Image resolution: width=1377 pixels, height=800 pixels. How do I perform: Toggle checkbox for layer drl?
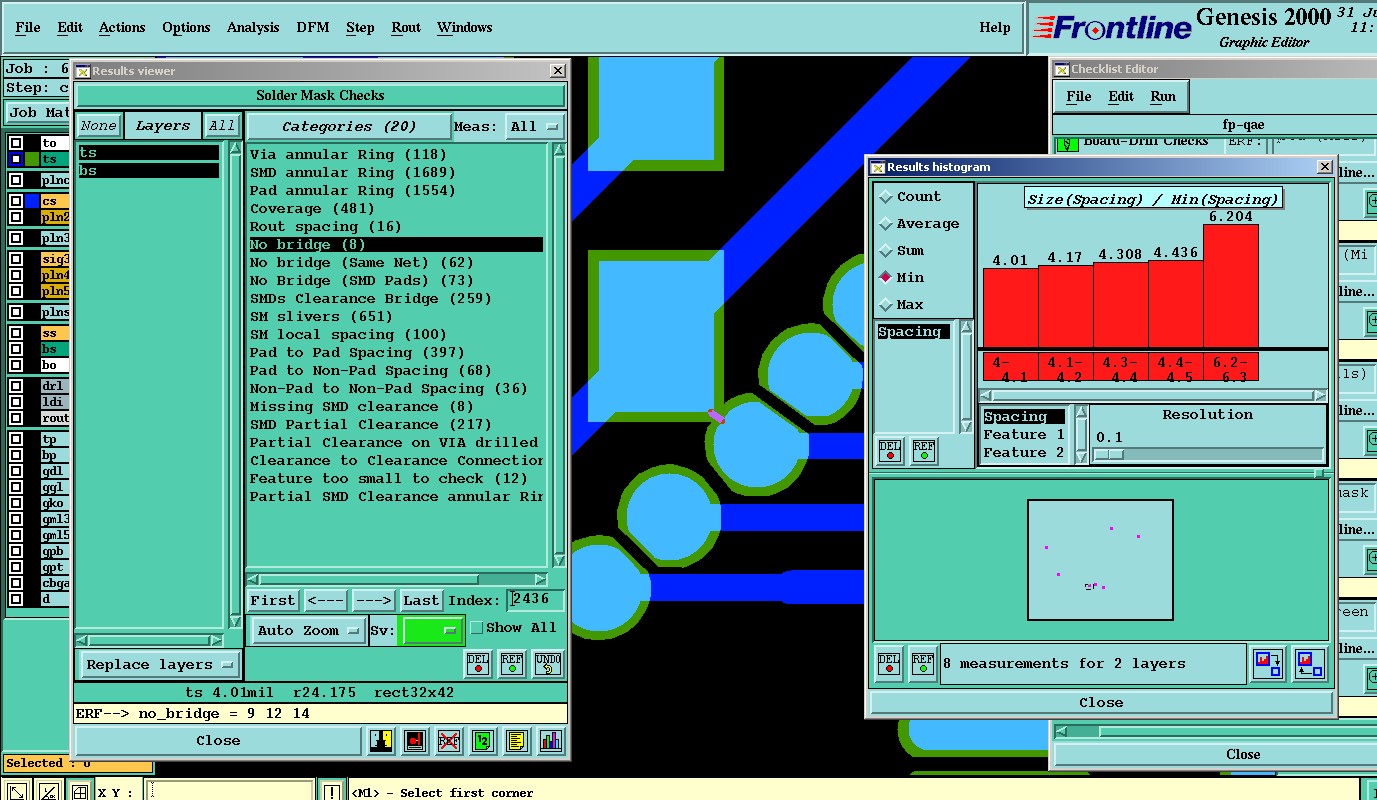[16, 386]
